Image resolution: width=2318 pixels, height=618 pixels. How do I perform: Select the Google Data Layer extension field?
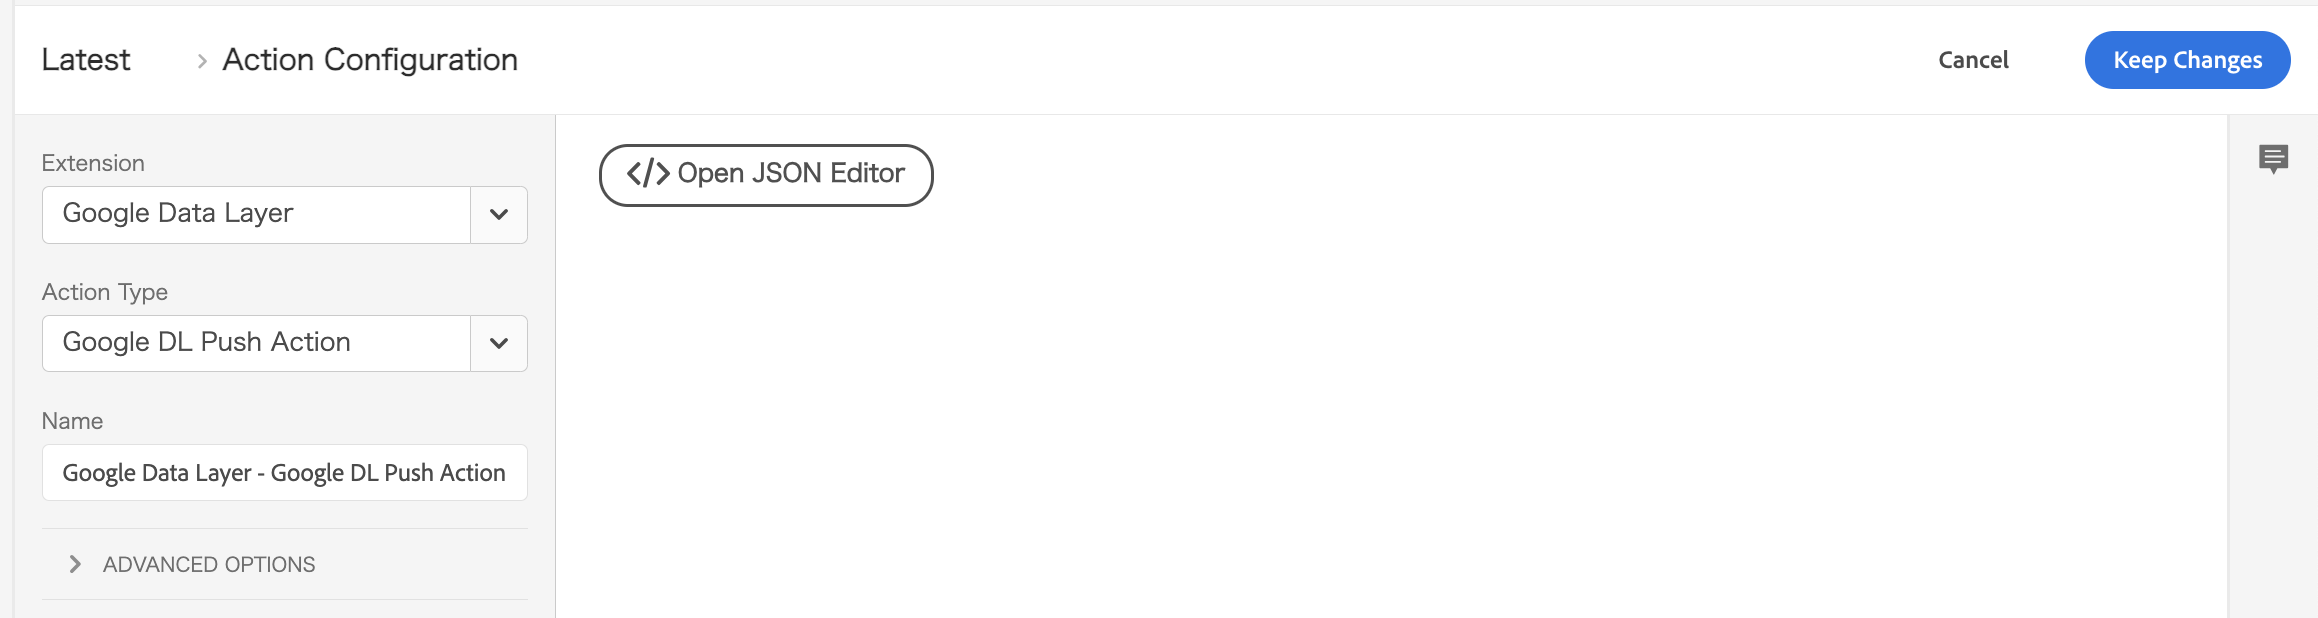pyautogui.click(x=256, y=215)
